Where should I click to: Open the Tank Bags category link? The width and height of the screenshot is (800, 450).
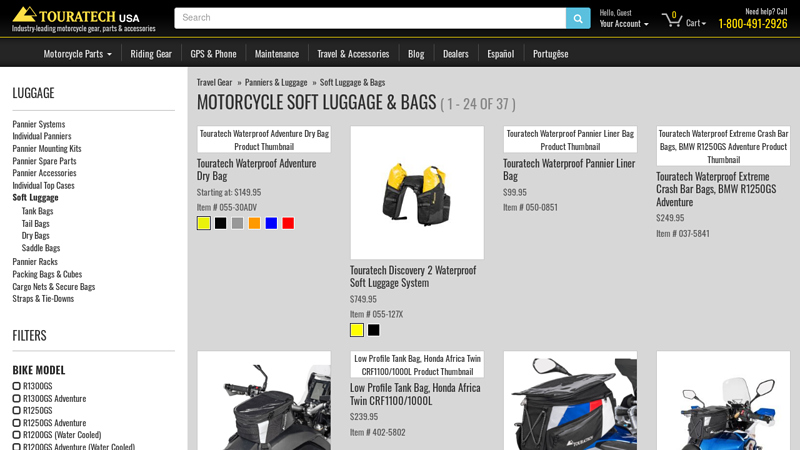pos(38,211)
